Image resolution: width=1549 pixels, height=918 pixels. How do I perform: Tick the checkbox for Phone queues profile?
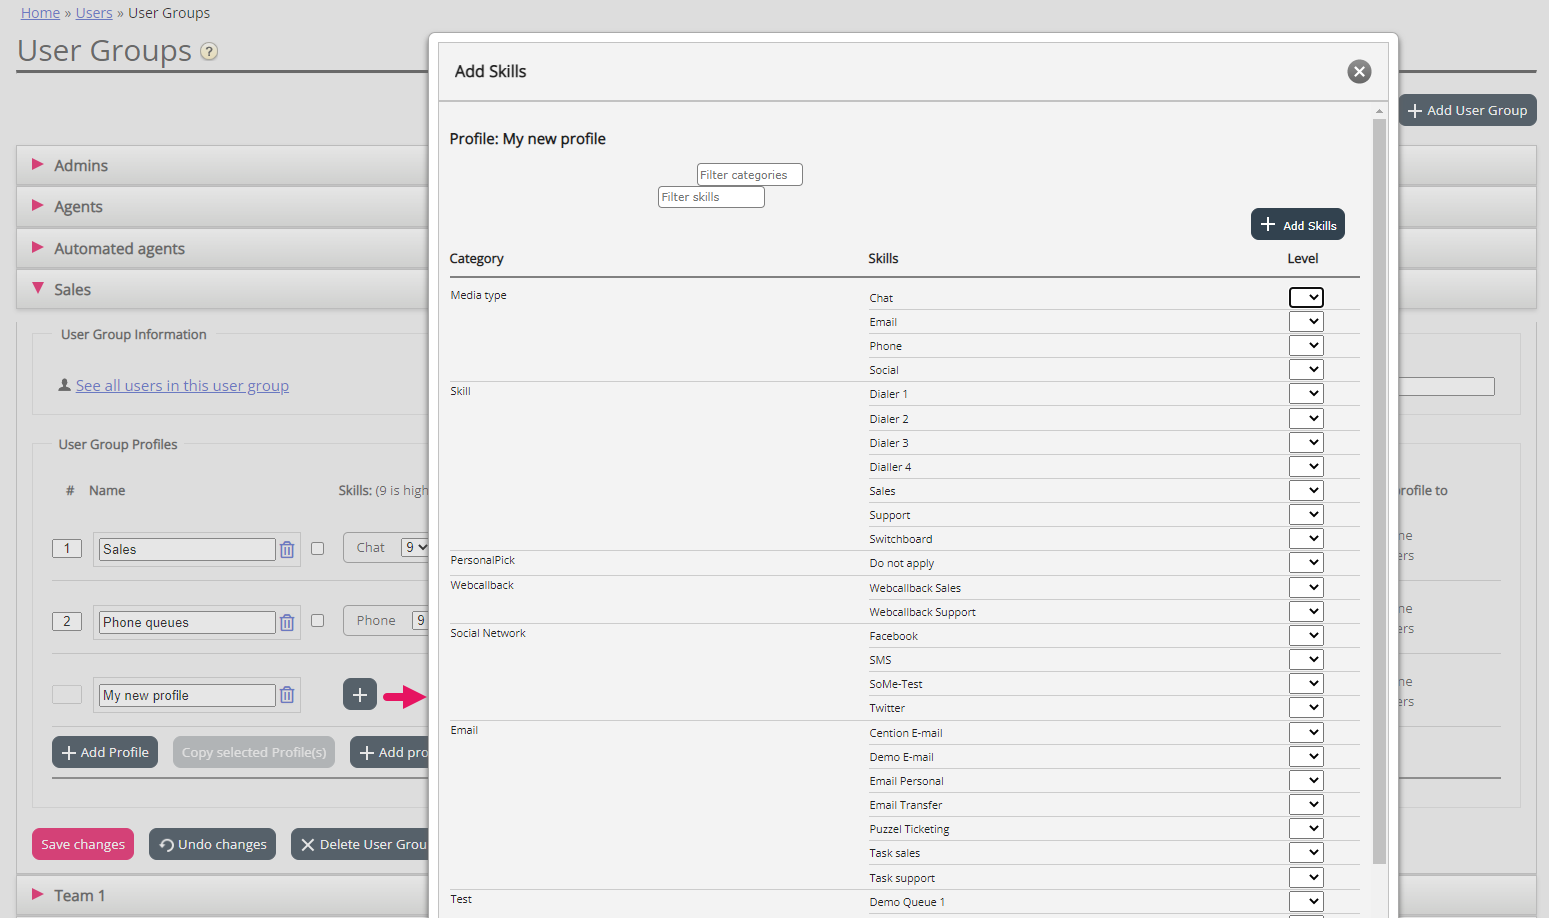click(318, 621)
